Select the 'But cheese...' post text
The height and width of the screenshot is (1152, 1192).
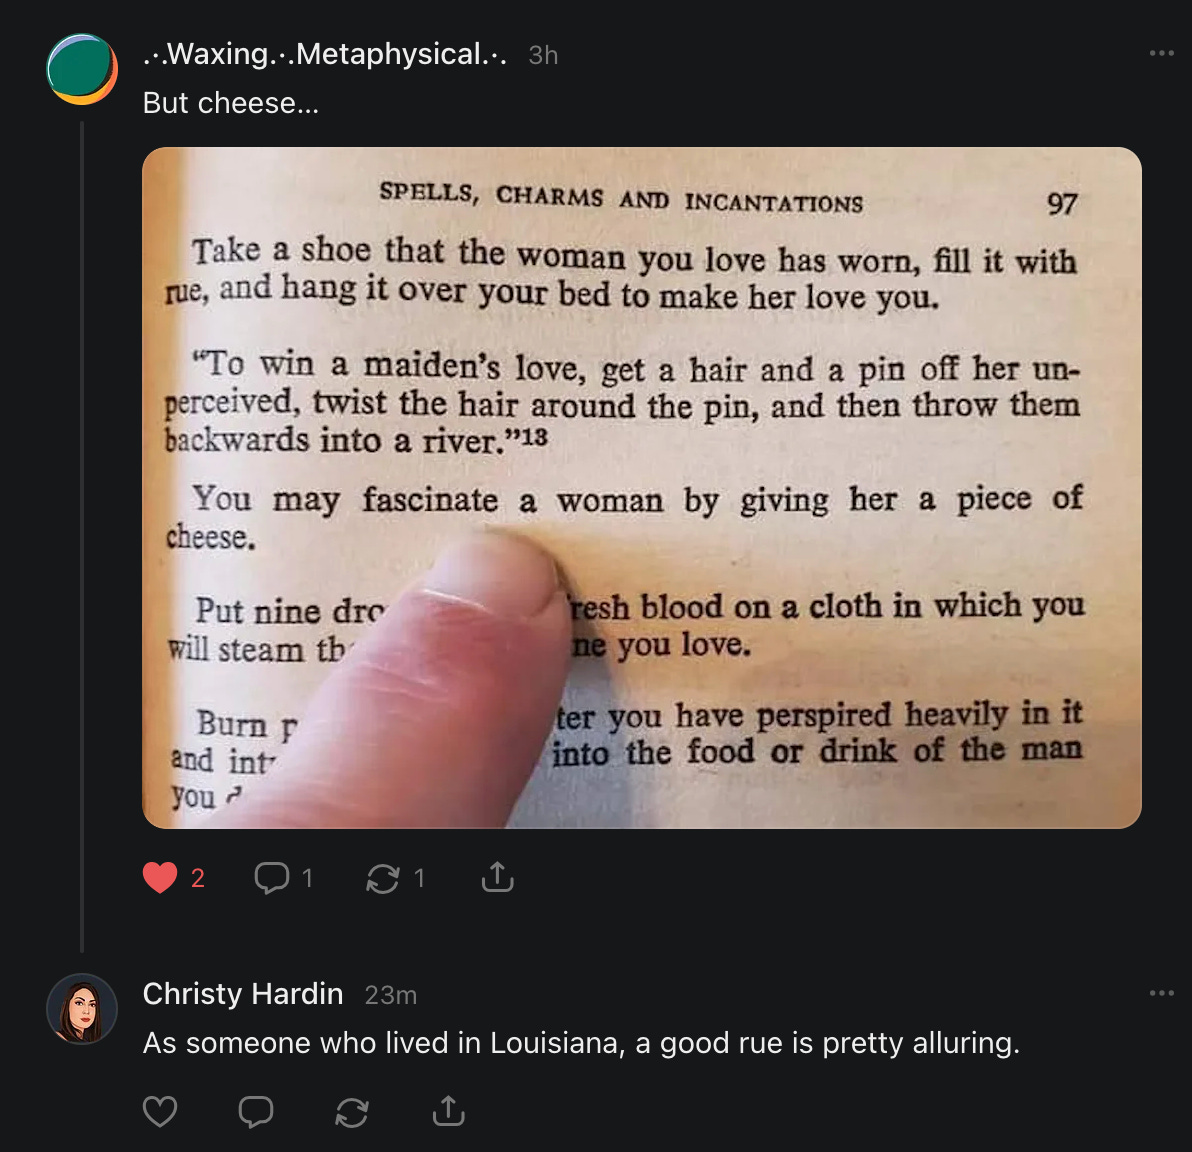231,103
